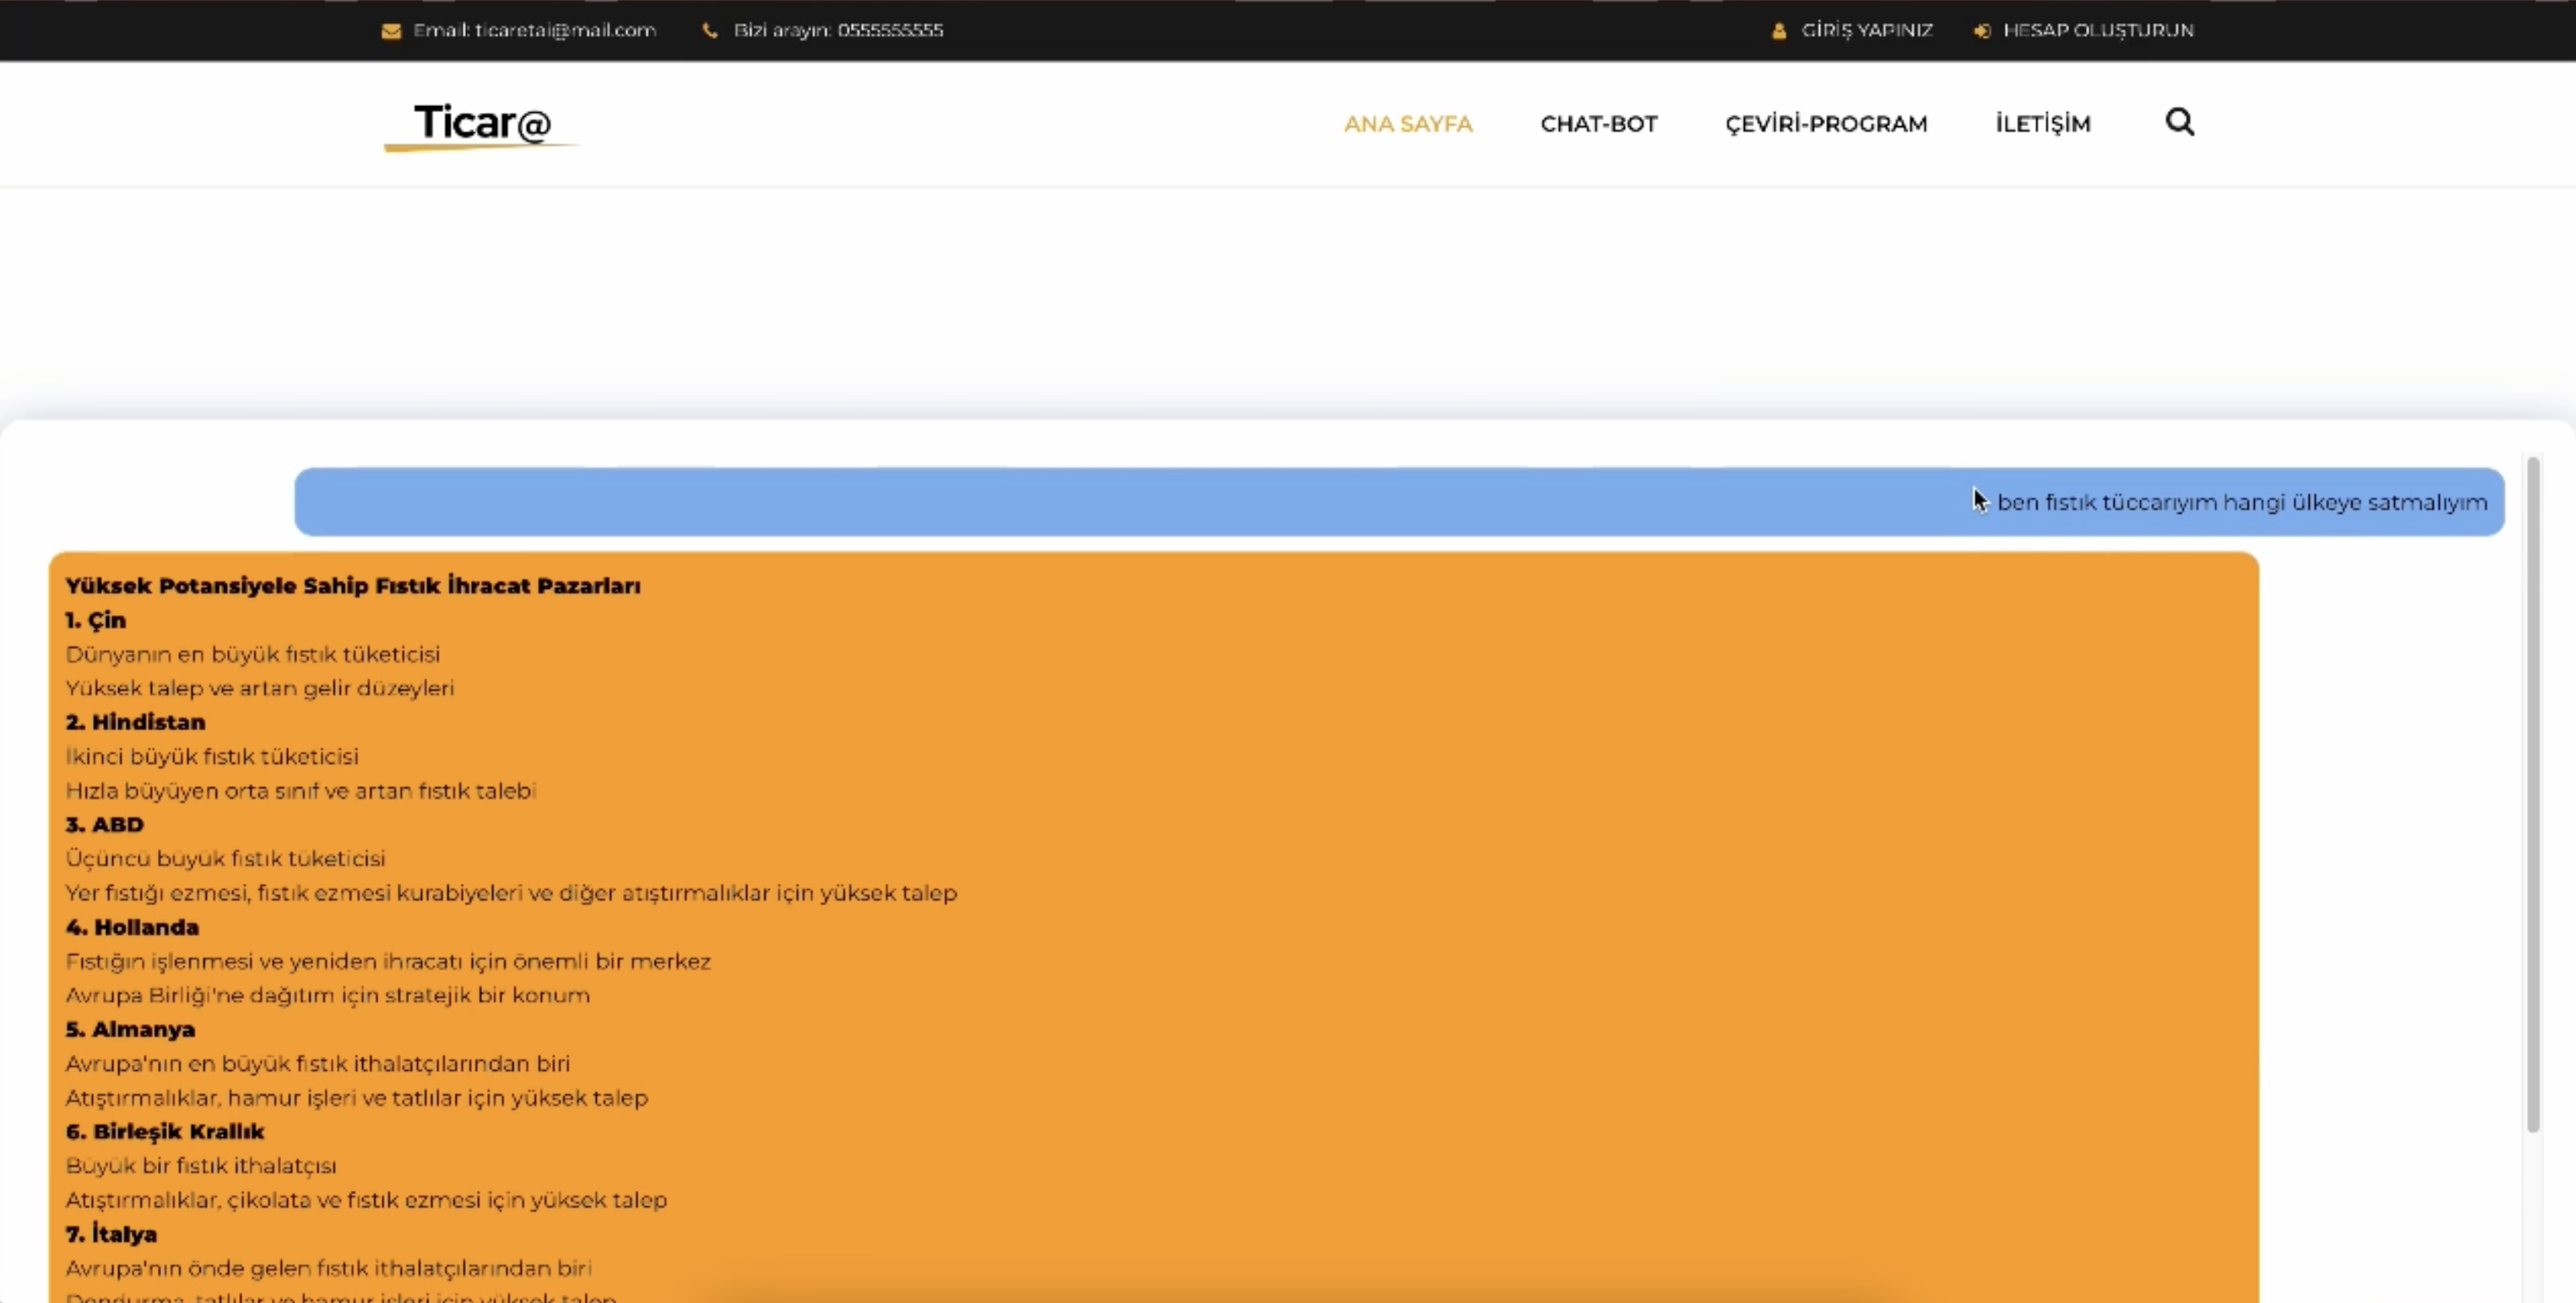This screenshot has width=2576, height=1303.
Task: Click the email envelope icon
Action: (x=391, y=31)
